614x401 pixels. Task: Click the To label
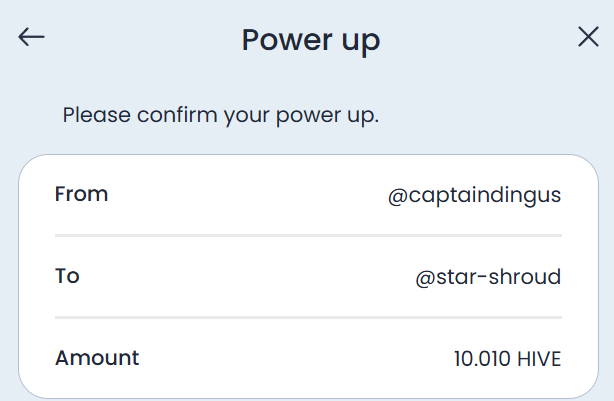(x=67, y=276)
